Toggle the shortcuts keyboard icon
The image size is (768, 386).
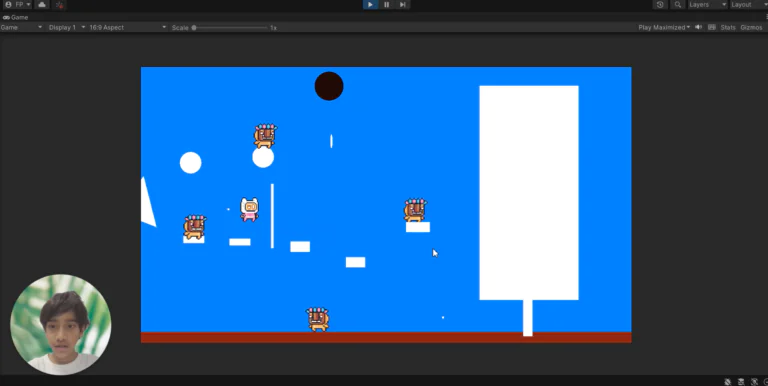pos(712,27)
